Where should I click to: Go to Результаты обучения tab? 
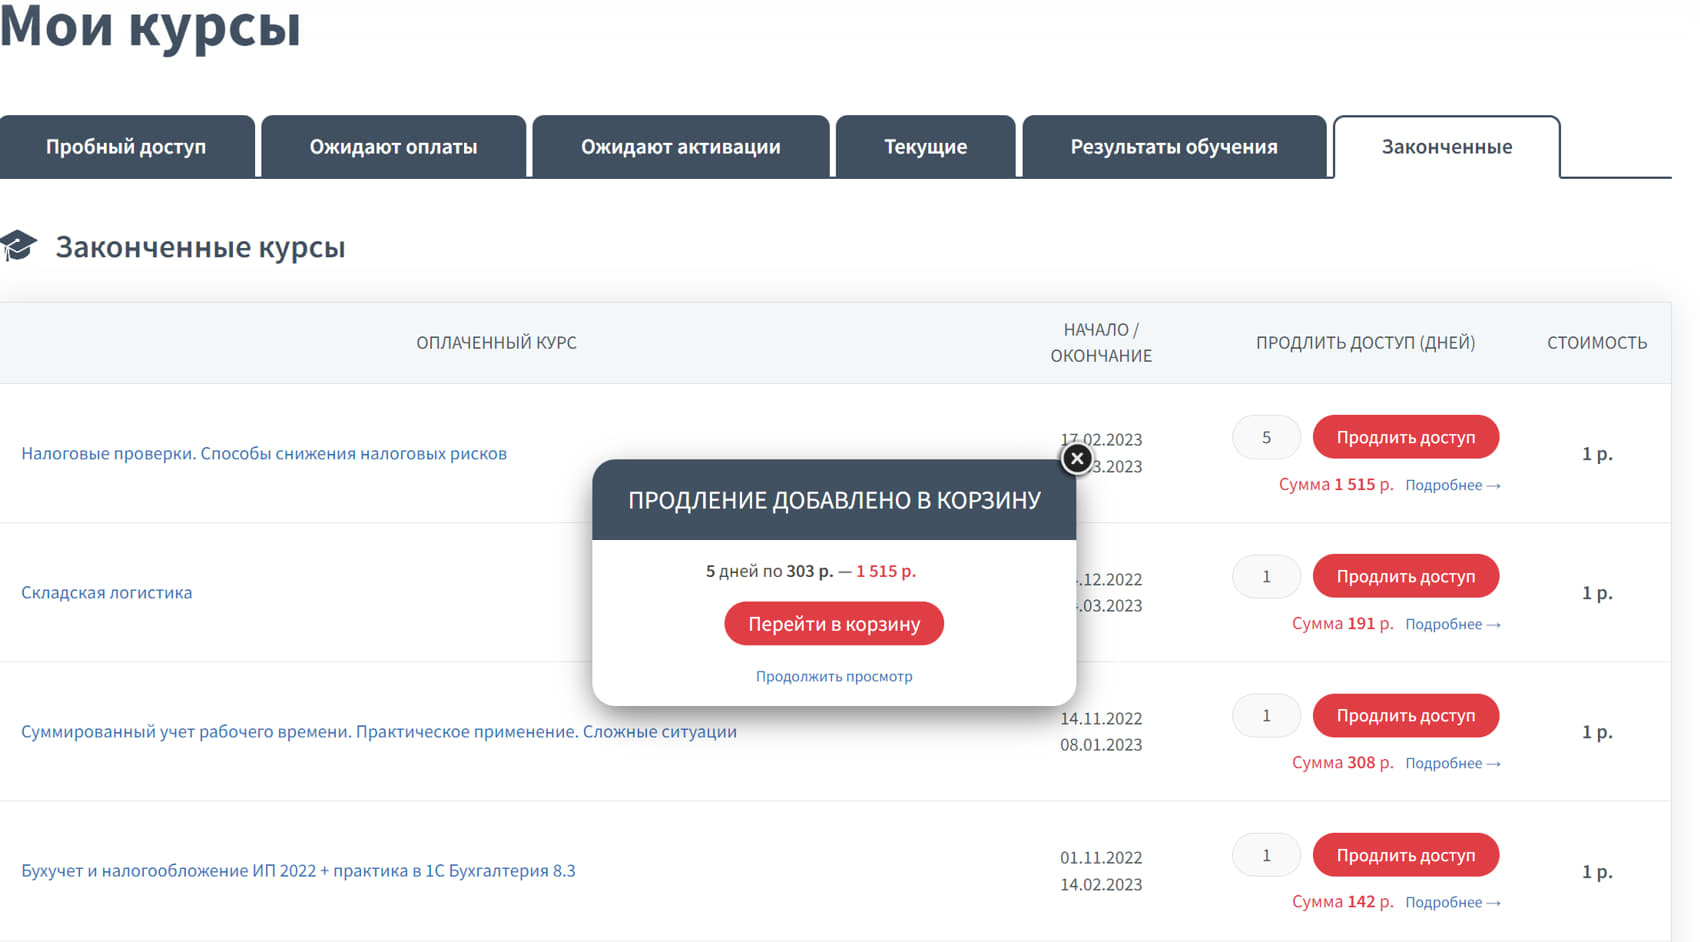click(x=1173, y=147)
